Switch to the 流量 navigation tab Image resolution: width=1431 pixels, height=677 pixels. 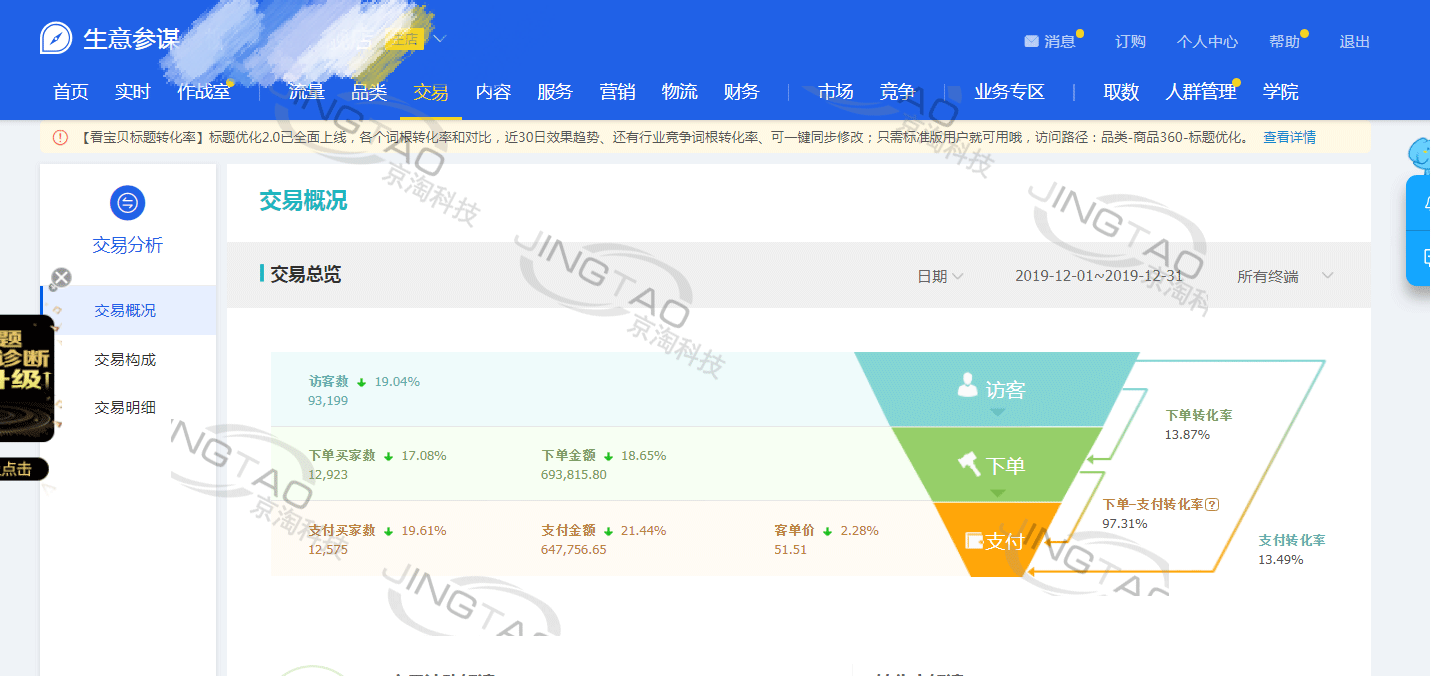(x=306, y=92)
